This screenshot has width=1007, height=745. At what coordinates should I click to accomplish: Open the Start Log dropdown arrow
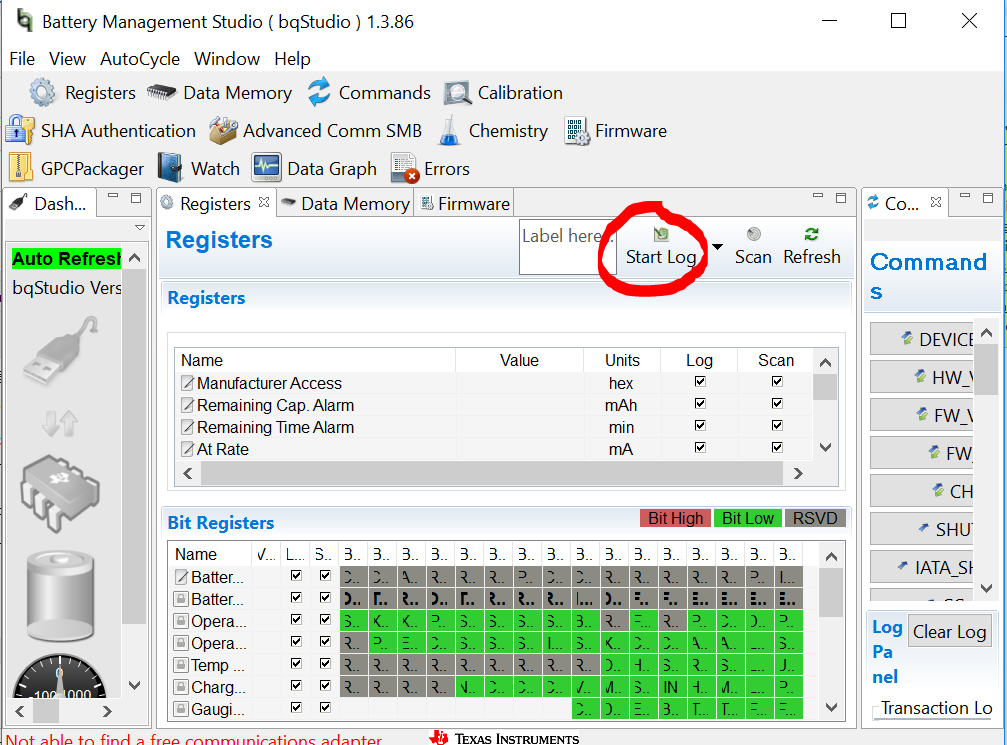pyautogui.click(x=717, y=247)
